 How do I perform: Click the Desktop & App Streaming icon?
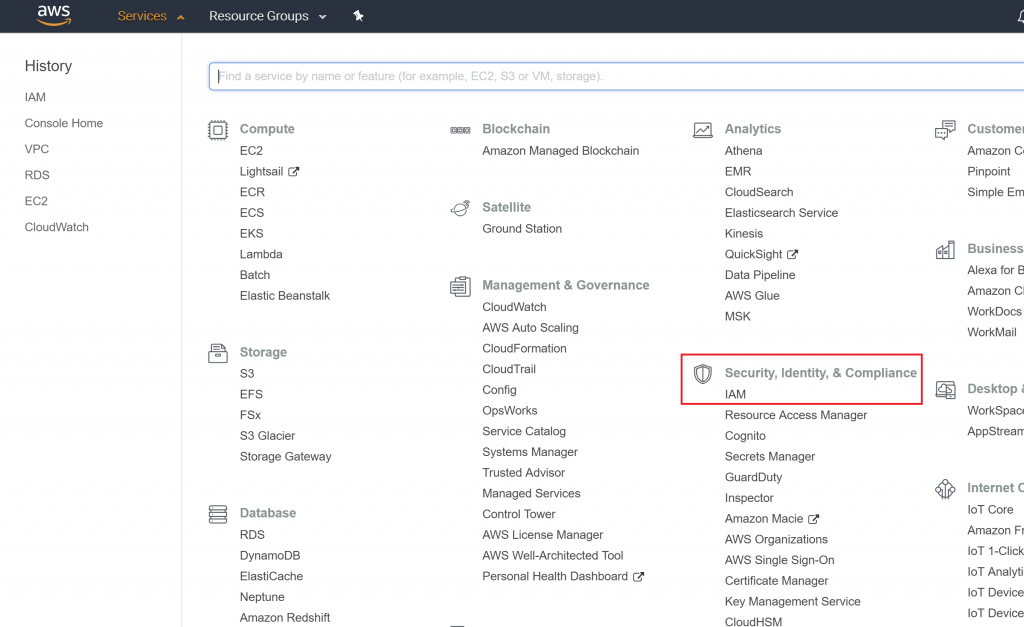click(945, 390)
